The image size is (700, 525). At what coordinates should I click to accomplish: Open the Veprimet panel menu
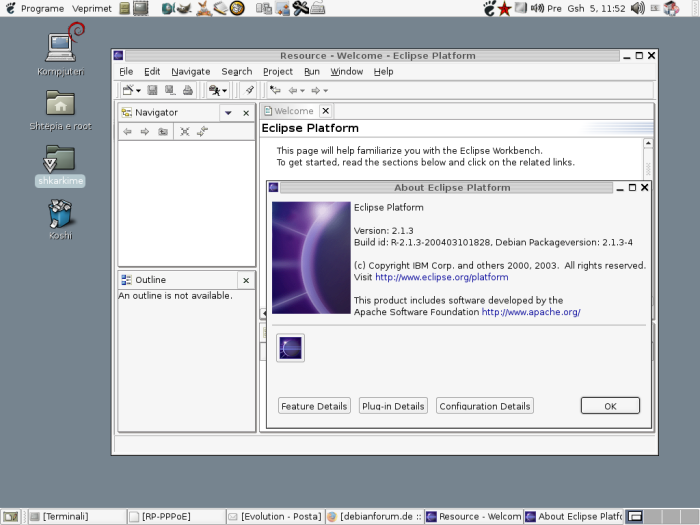point(92,8)
